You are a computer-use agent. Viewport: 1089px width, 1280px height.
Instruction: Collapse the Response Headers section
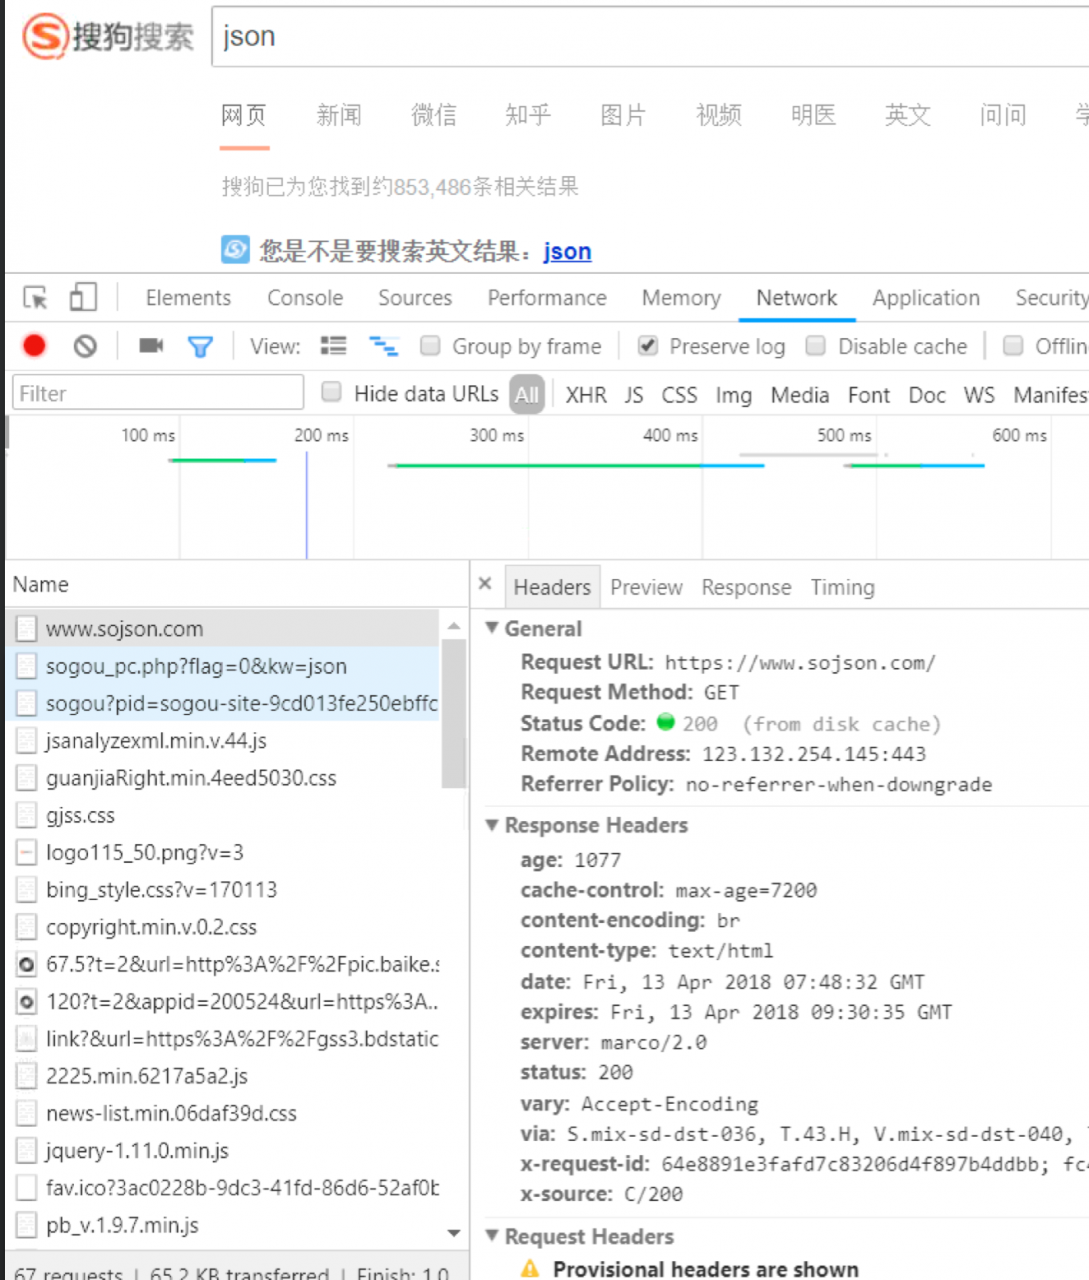[x=491, y=825]
